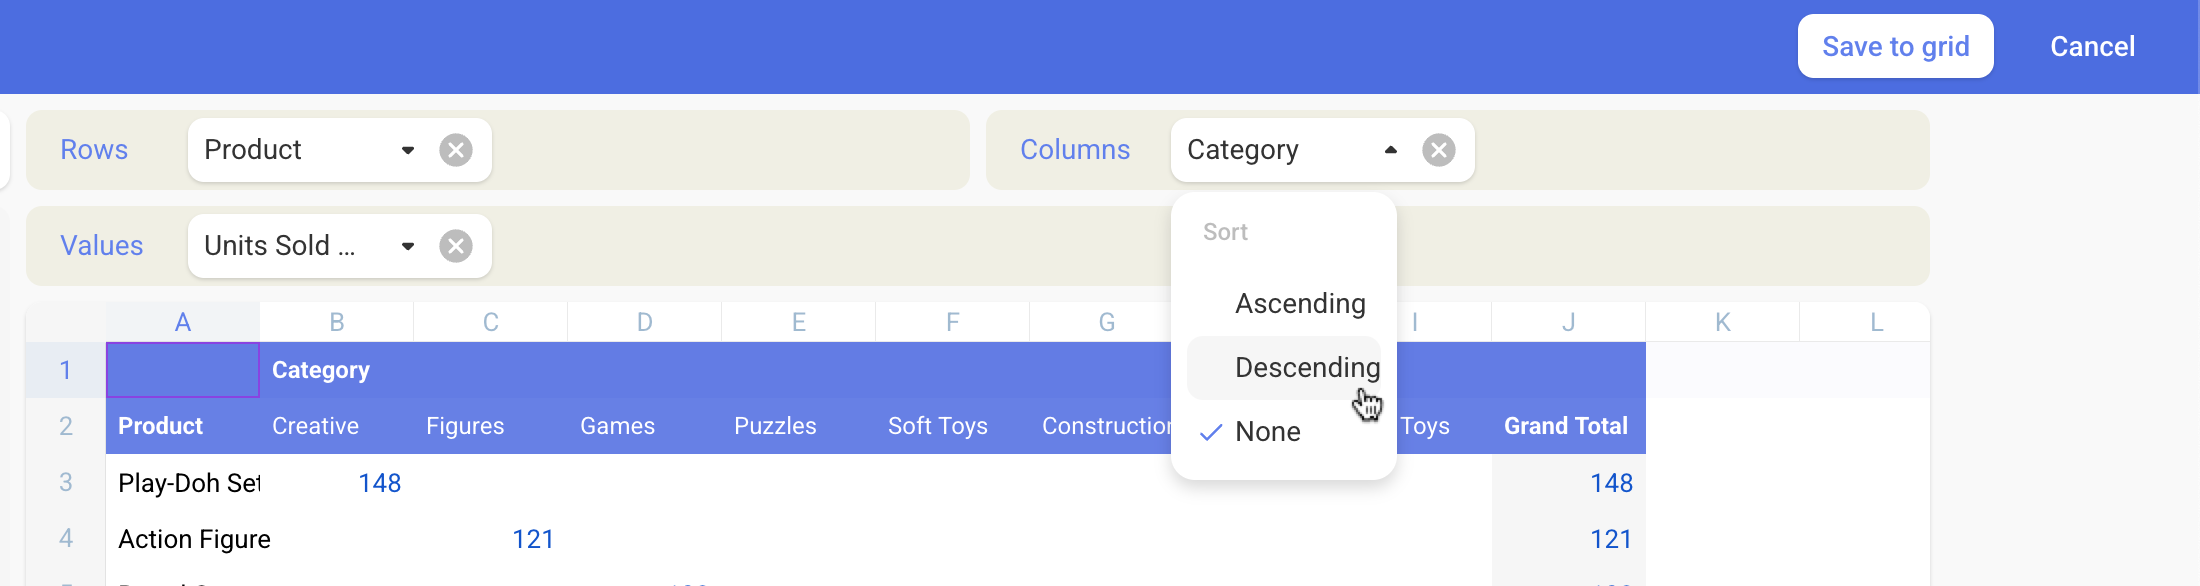Remove the Units Sold field from Values

[x=456, y=246]
